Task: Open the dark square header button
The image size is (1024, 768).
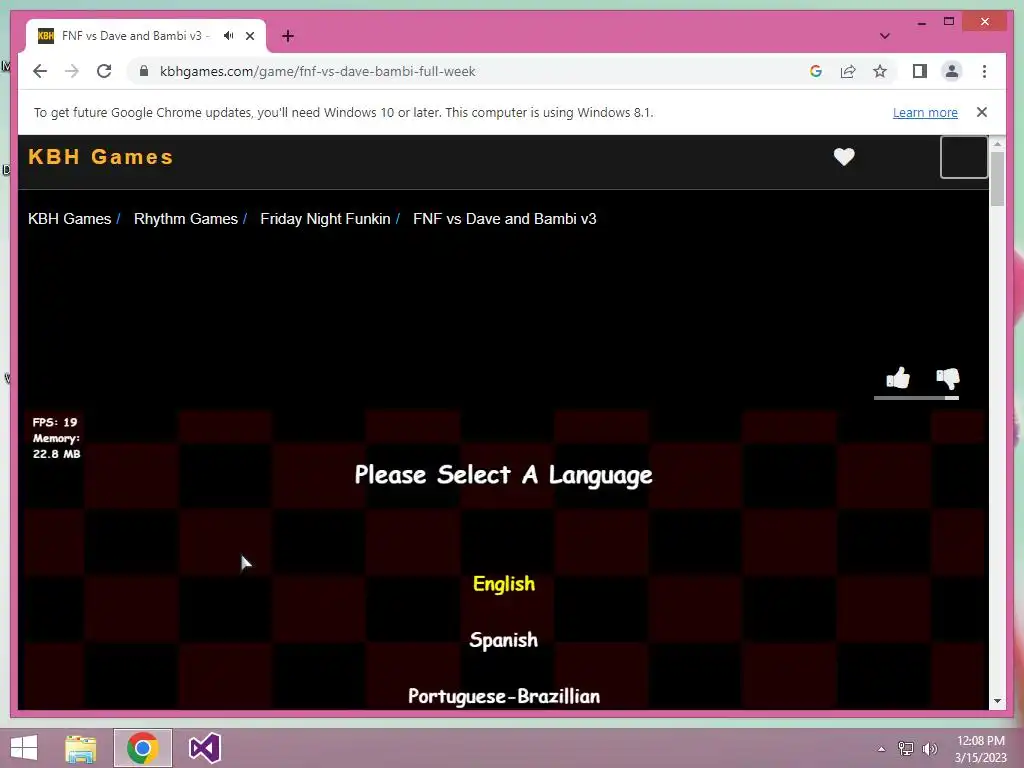Action: click(x=964, y=157)
